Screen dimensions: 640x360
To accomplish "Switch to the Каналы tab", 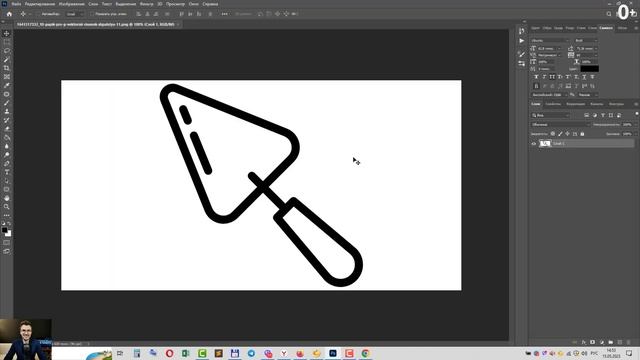I will [596, 104].
